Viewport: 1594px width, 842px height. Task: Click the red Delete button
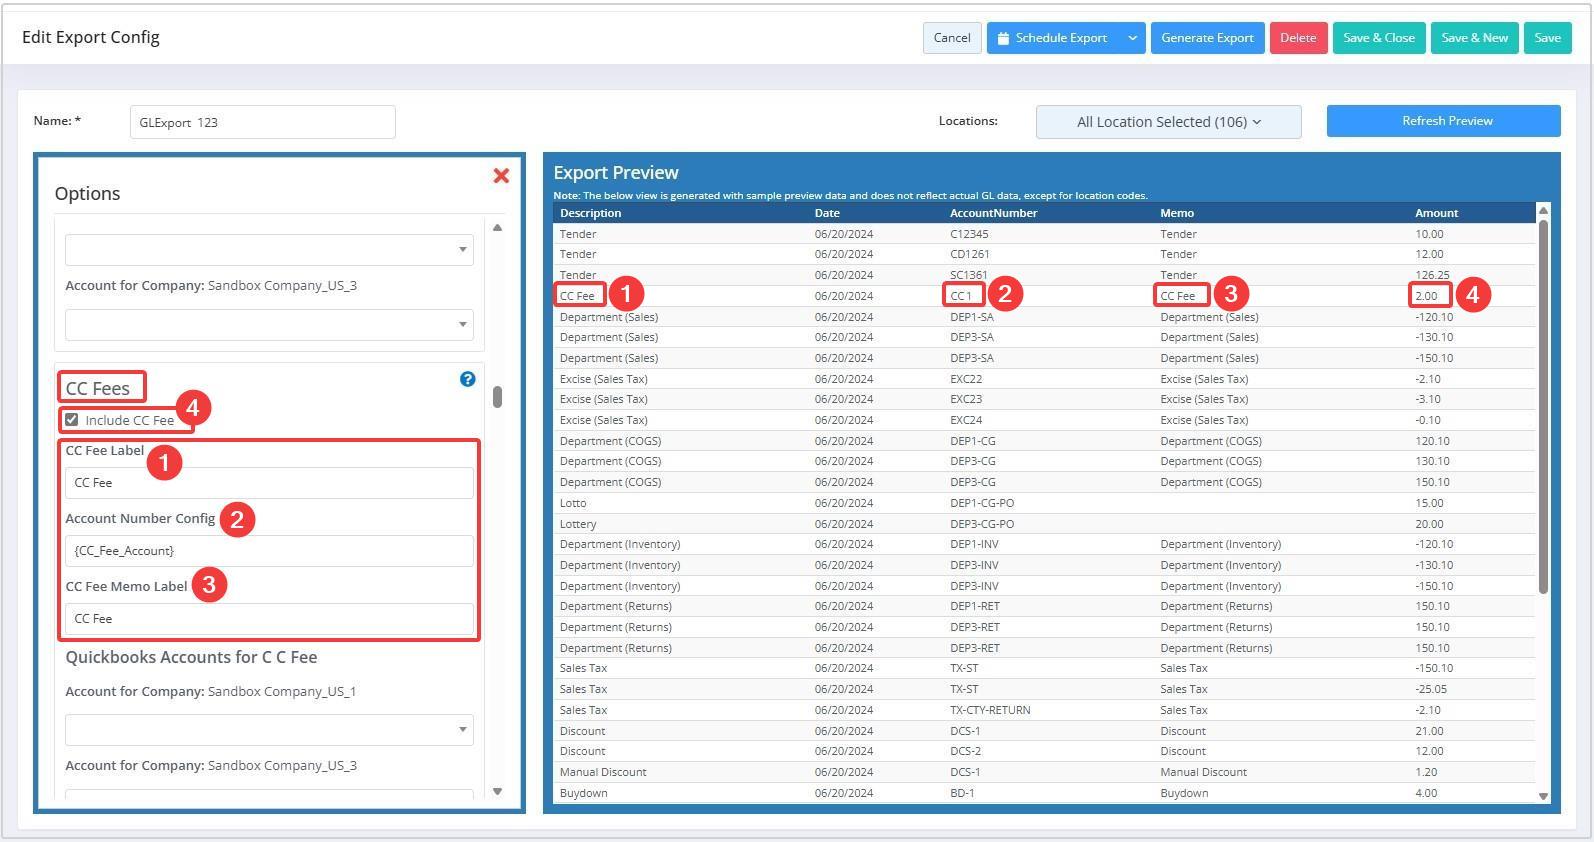[1298, 38]
